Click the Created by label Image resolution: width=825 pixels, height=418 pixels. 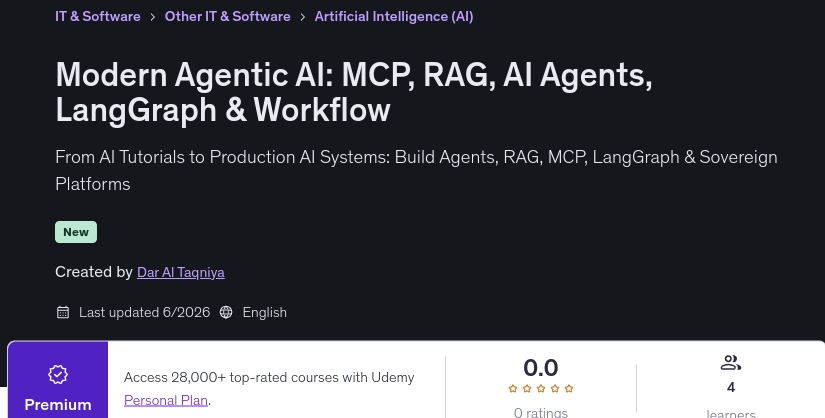[x=94, y=272]
